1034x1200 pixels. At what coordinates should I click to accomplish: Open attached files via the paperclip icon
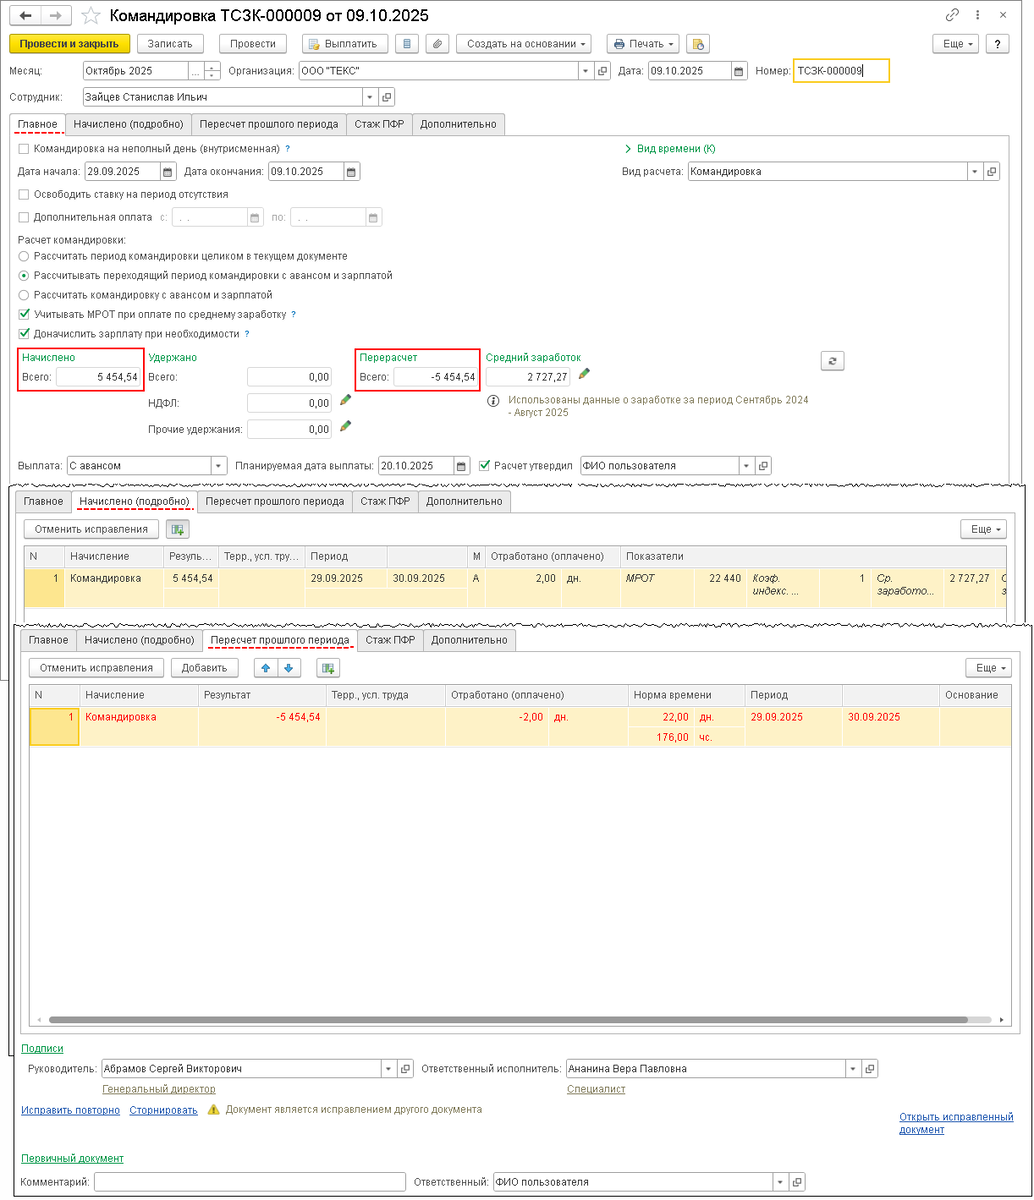[x=436, y=44]
